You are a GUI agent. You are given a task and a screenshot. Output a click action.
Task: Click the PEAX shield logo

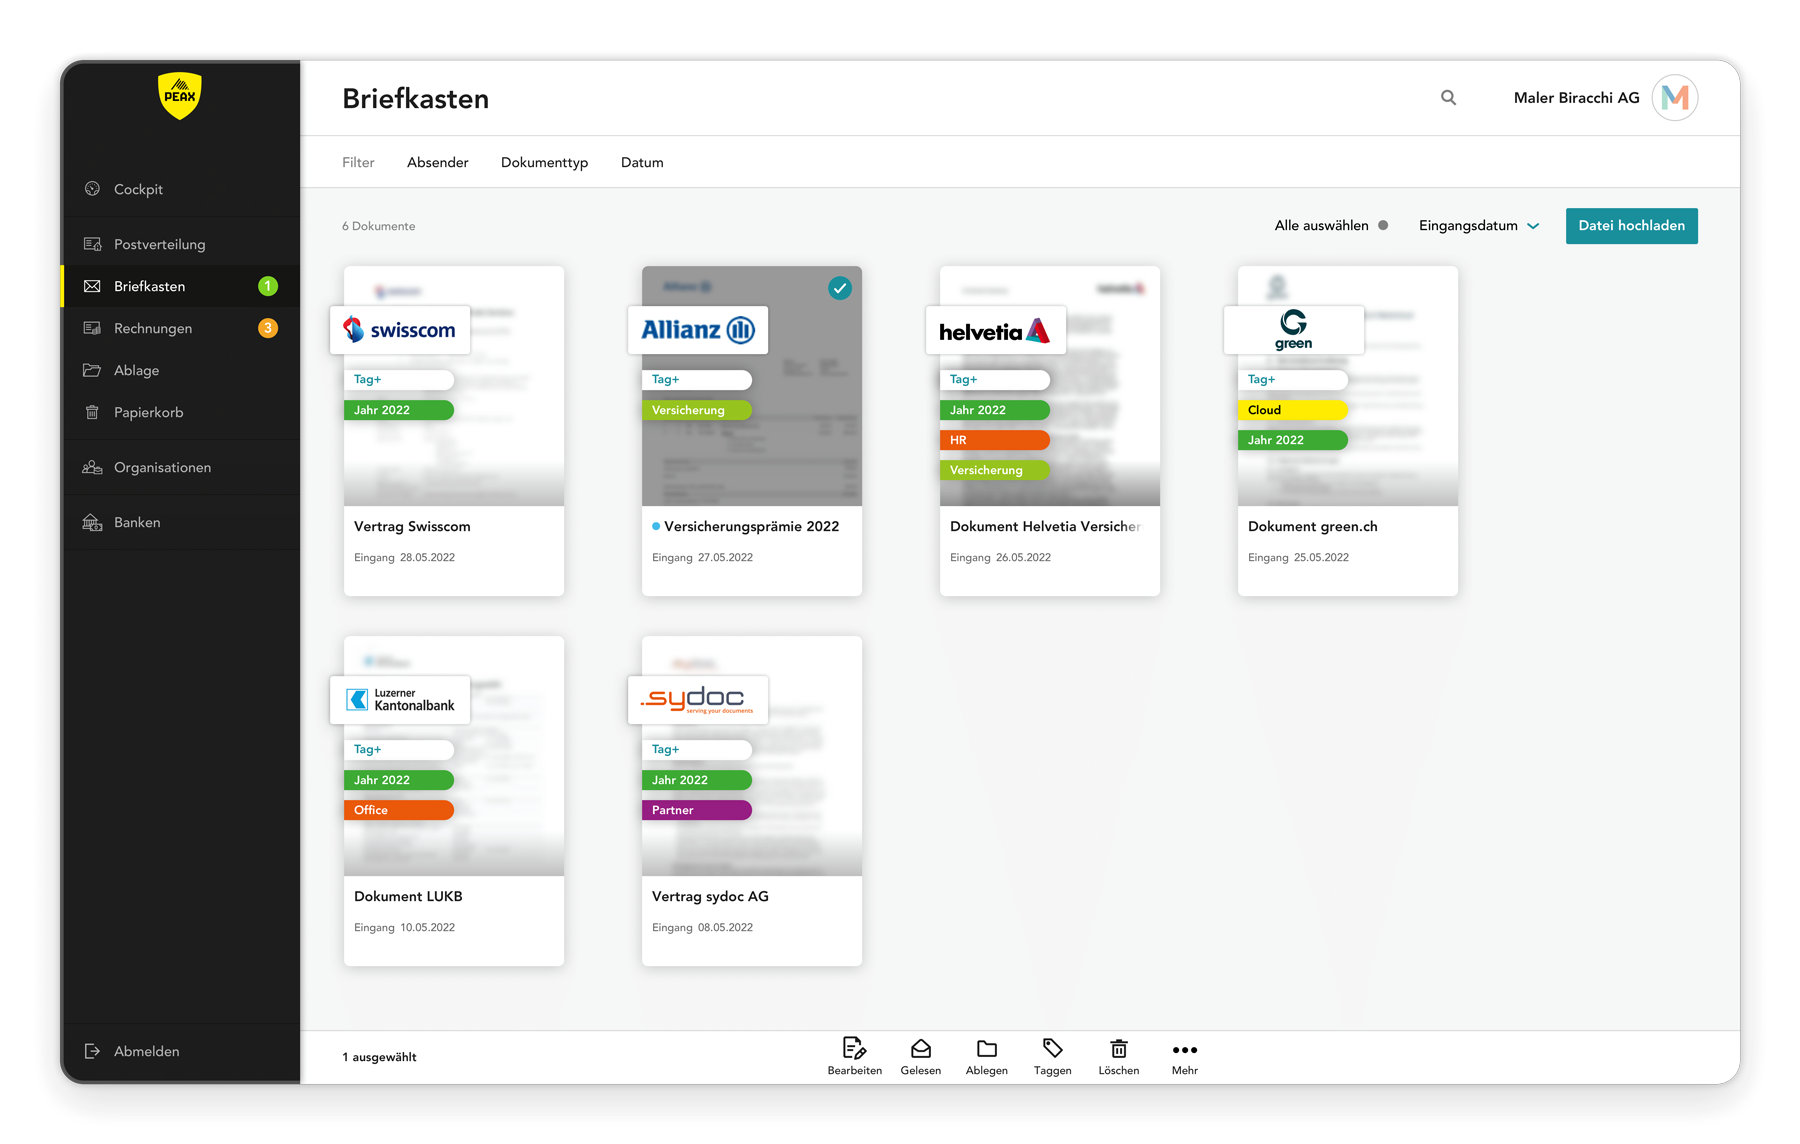tap(180, 96)
